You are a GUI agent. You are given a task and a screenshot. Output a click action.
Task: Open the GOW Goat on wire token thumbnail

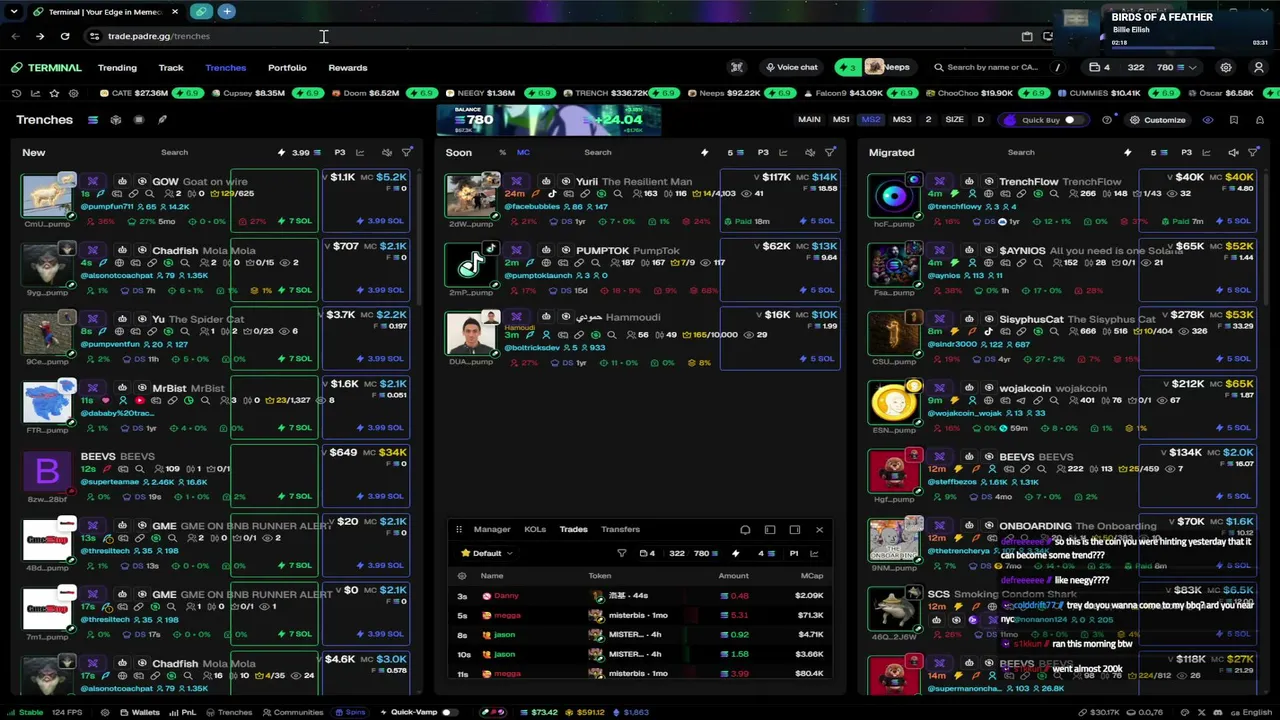(x=47, y=195)
